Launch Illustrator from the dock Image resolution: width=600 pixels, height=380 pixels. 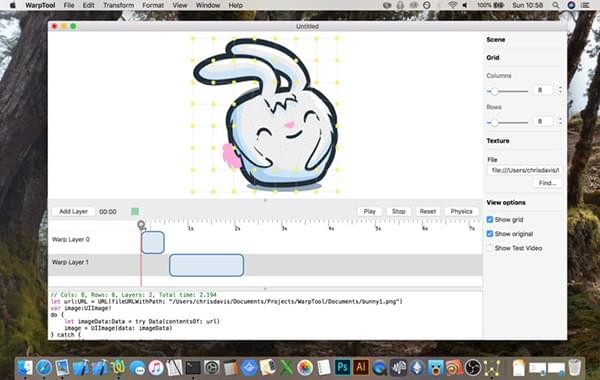coord(360,367)
